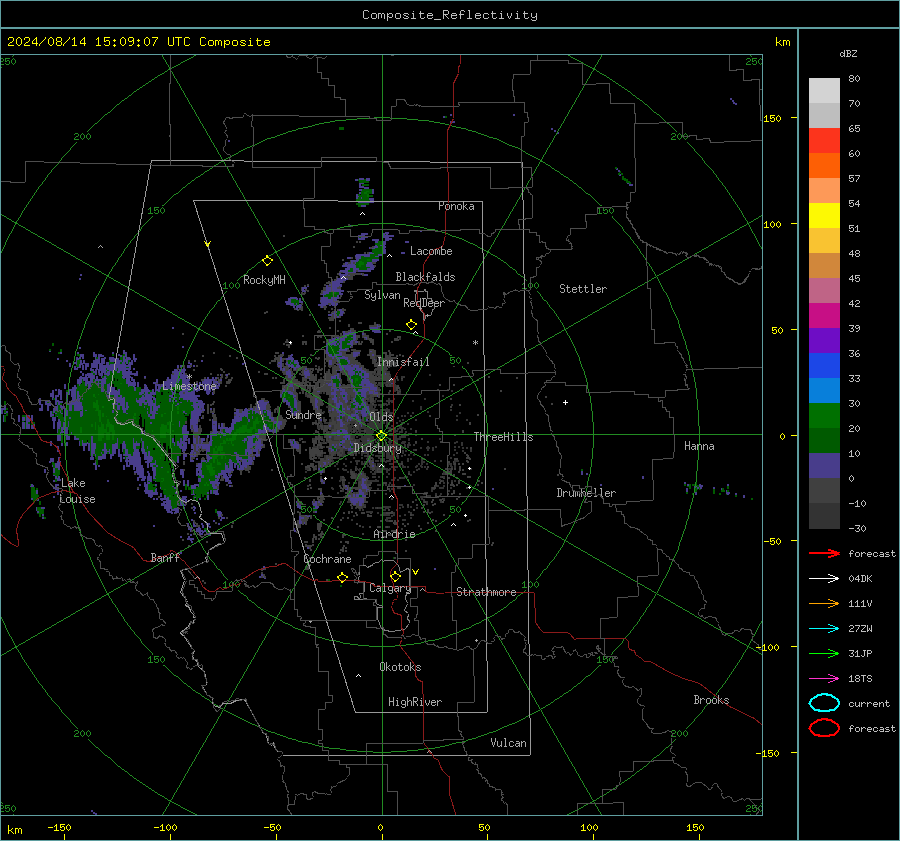Screen dimensions: 900x841
Task: Click the red 65–60 dBZ color swatch
Action: pyautogui.click(x=824, y=141)
